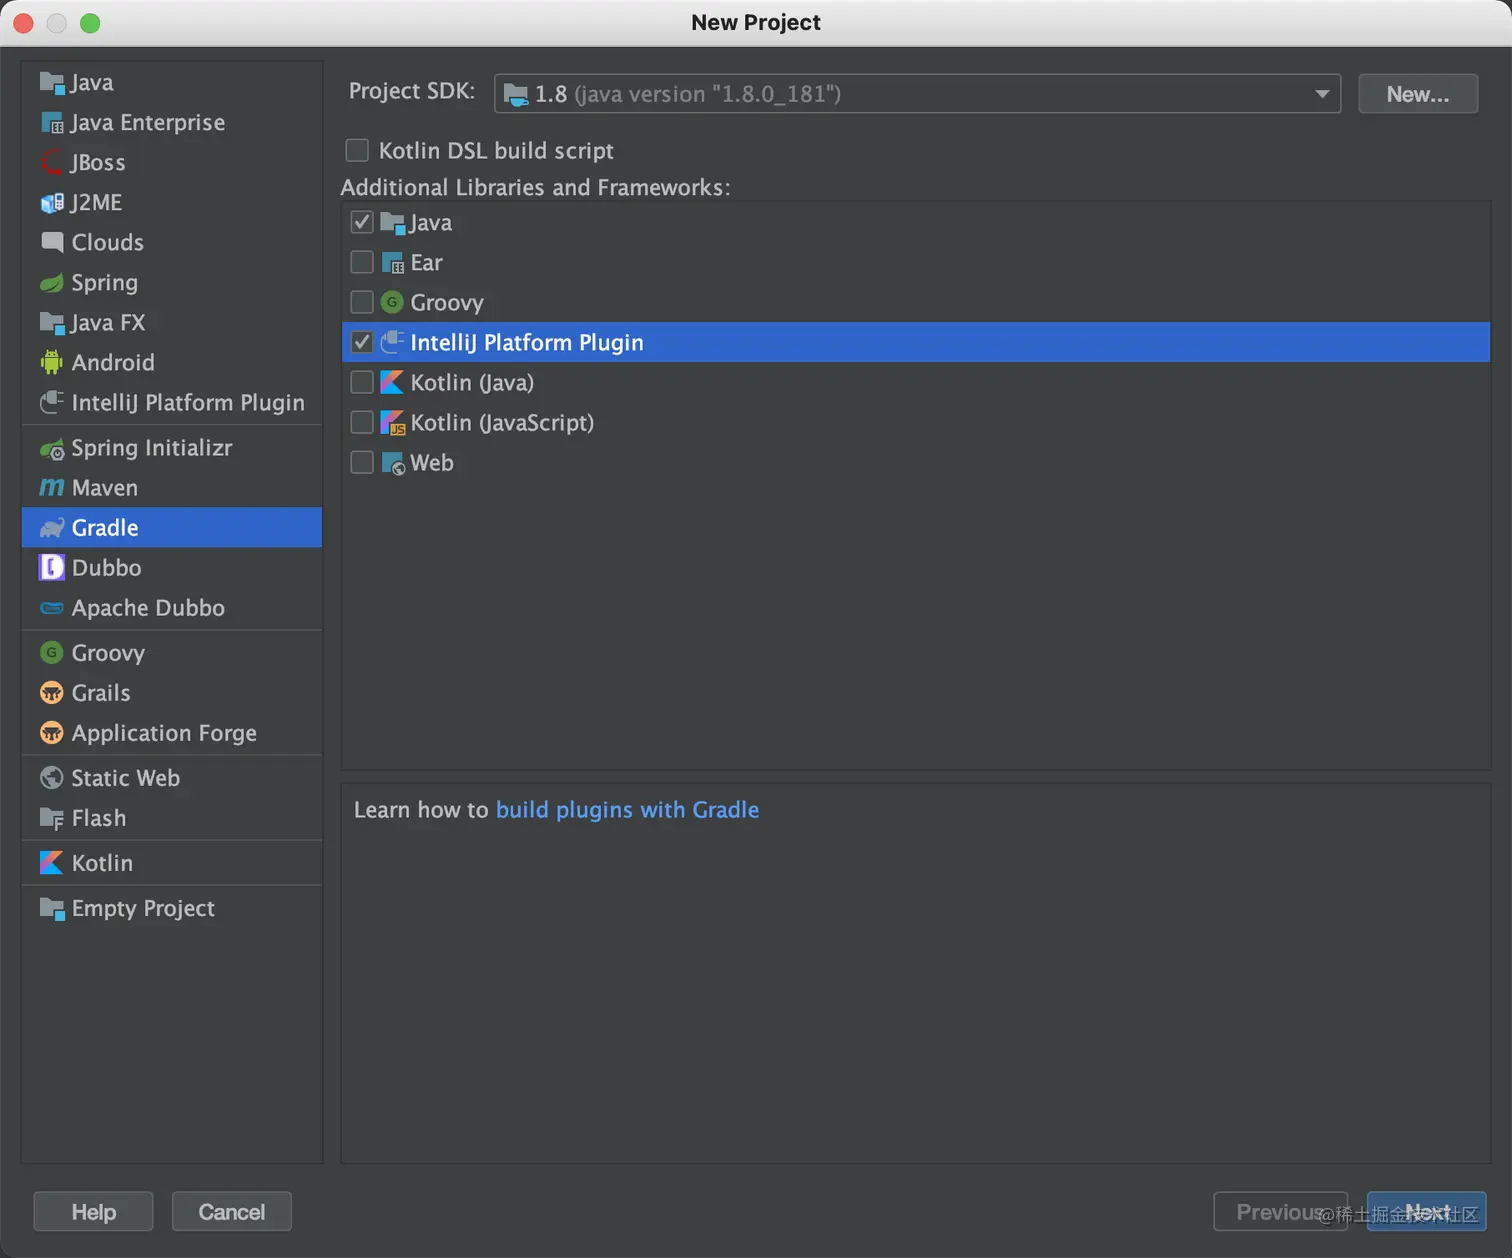
Task: Tick the Web framework checkbox
Action: pos(362,462)
